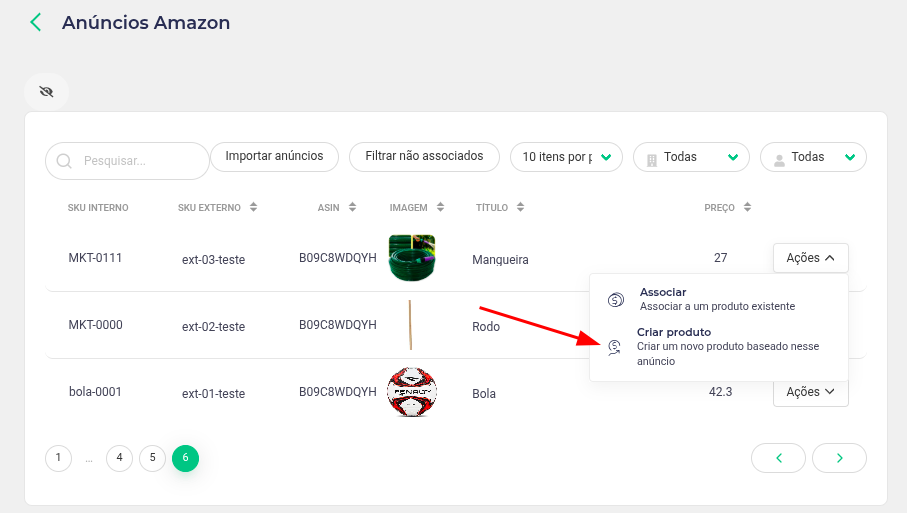907x513 pixels.
Task: Click the search magnifier icon
Action: pos(64,161)
